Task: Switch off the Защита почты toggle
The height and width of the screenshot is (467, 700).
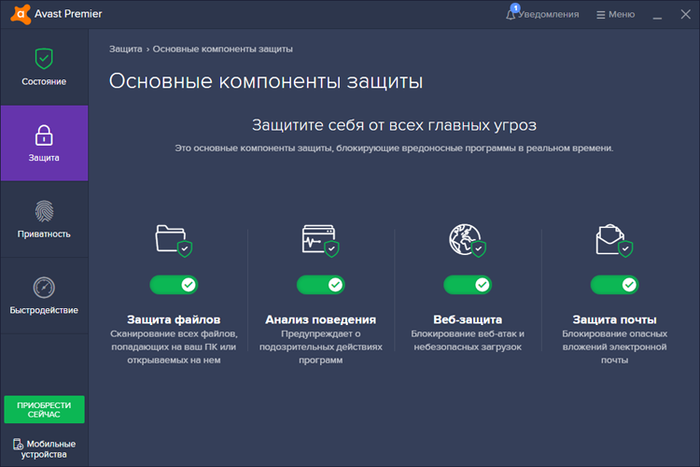Action: 614,285
